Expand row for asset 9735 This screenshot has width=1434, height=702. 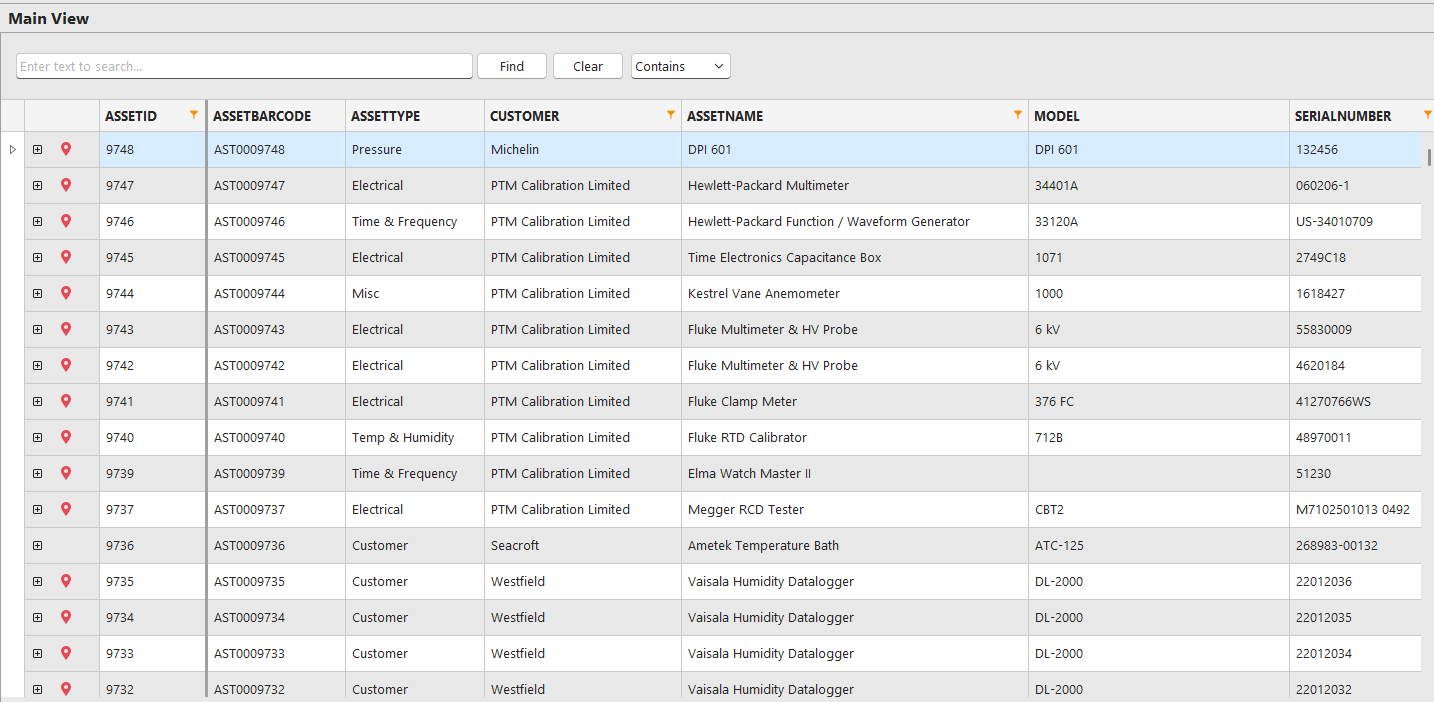click(37, 581)
